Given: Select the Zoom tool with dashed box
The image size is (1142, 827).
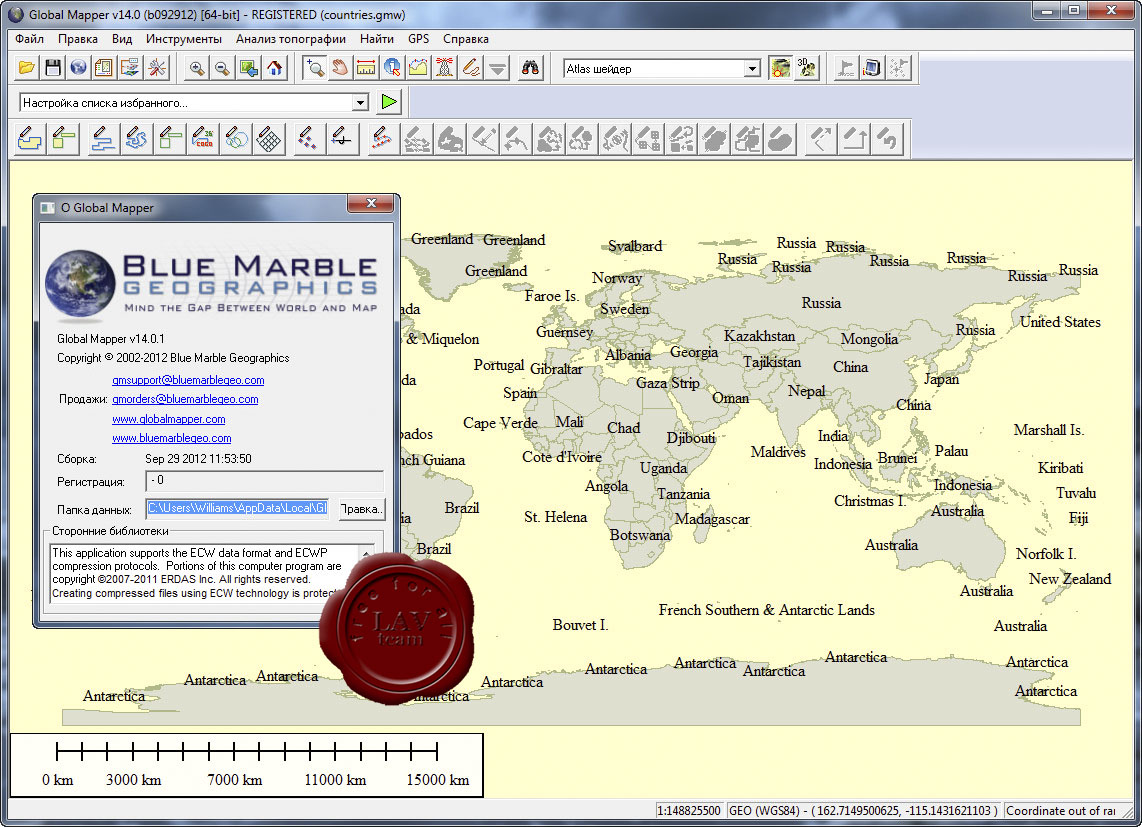Looking at the screenshot, I should click(x=315, y=68).
